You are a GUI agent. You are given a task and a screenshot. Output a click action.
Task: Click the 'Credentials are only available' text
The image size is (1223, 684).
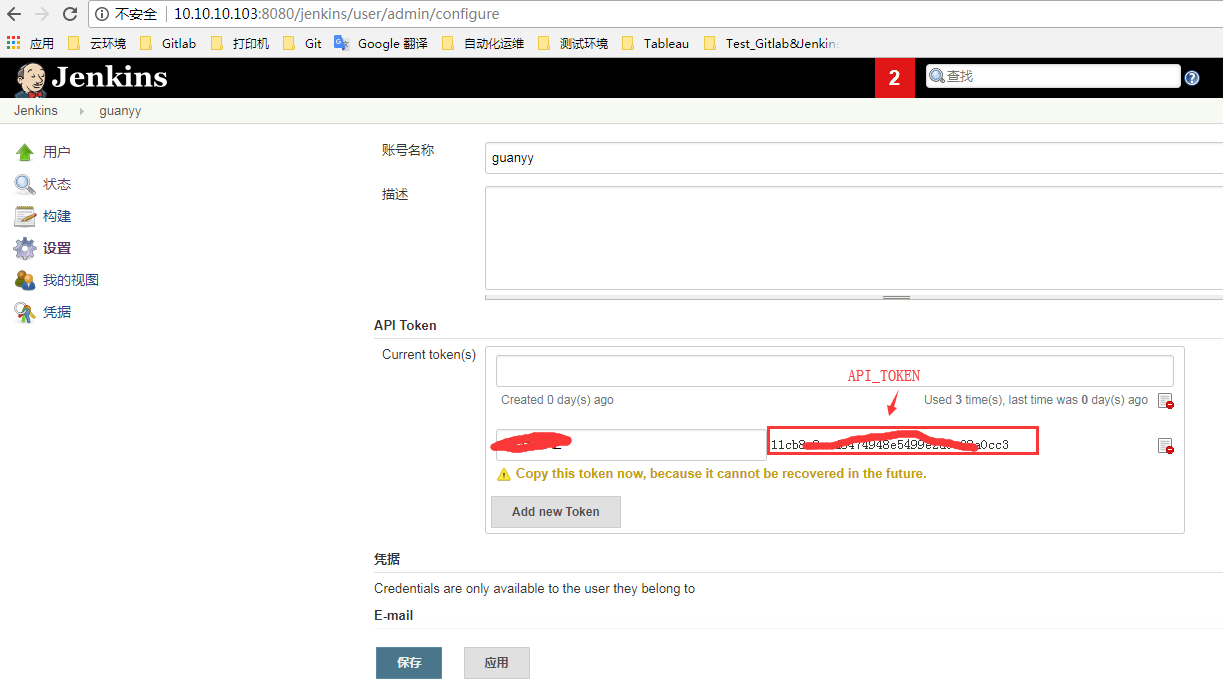point(534,588)
